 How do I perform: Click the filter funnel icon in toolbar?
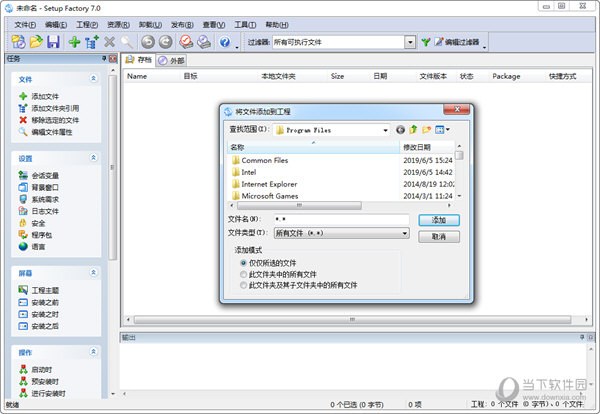(426, 42)
